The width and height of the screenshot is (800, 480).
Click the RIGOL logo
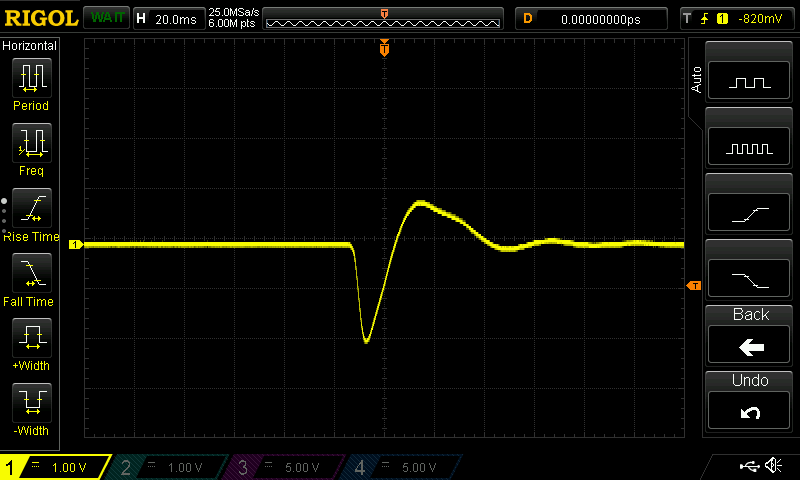point(41,19)
